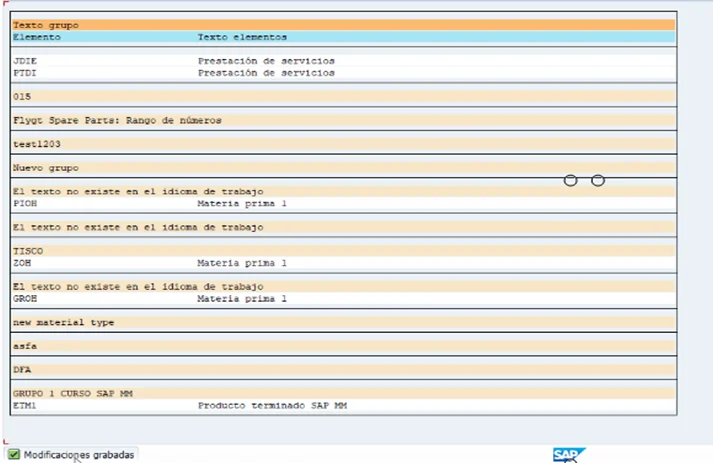Select the GROH element

(x=25, y=298)
